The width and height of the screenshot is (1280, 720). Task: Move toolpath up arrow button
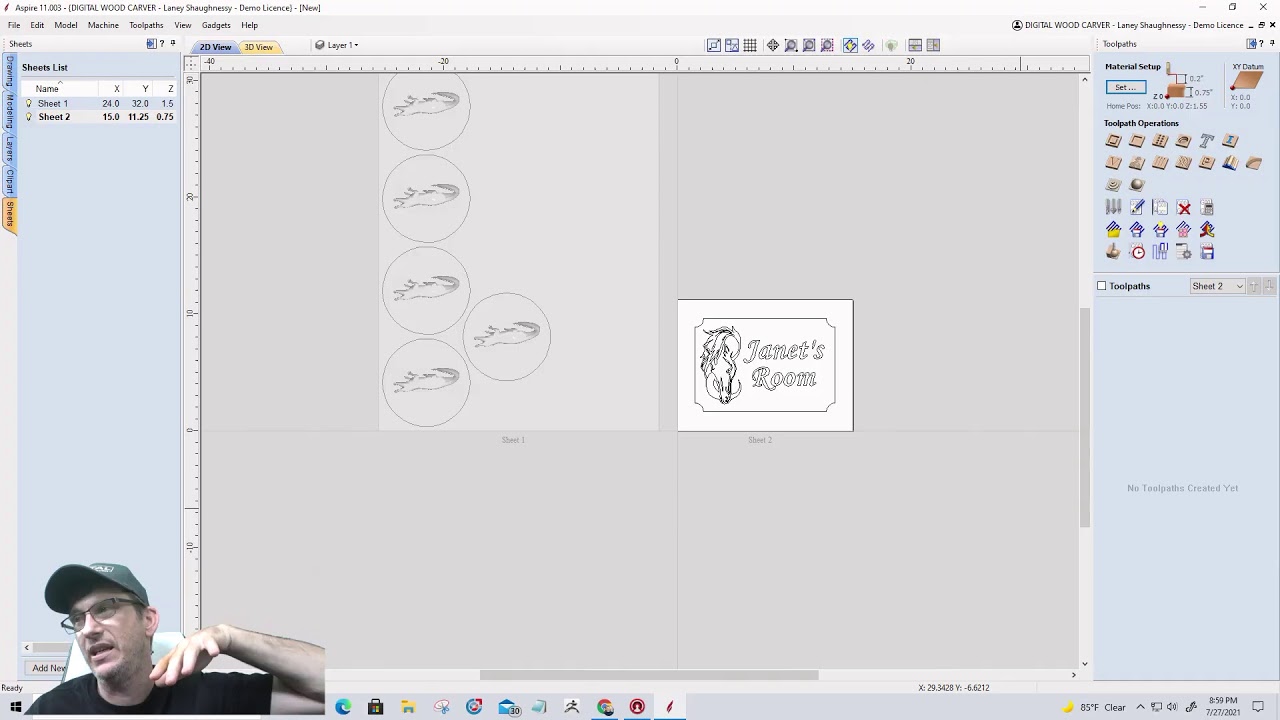coord(1256,286)
